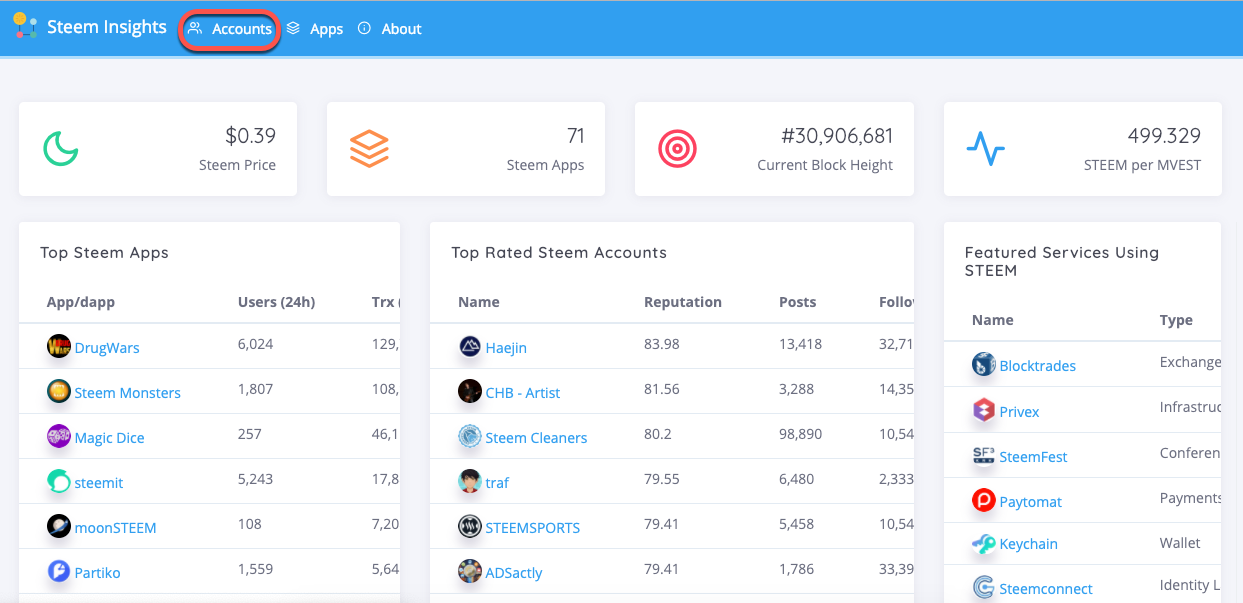Image resolution: width=1243 pixels, height=603 pixels.
Task: Open the Accounts menu item
Action: [x=229, y=29]
